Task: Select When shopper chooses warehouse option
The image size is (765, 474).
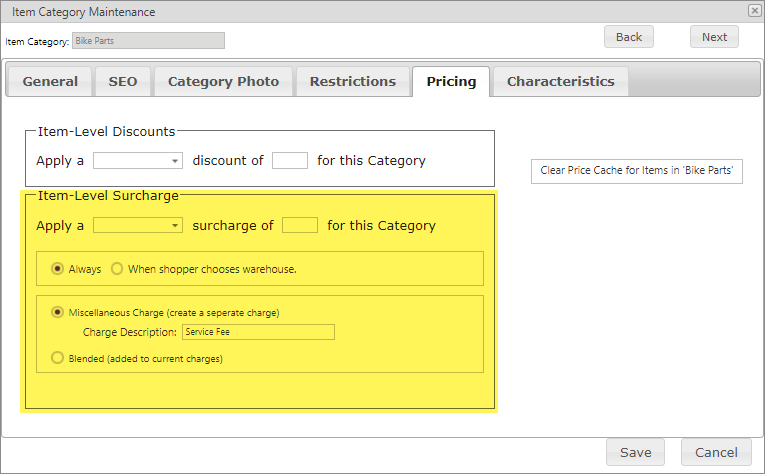Action: (117, 269)
